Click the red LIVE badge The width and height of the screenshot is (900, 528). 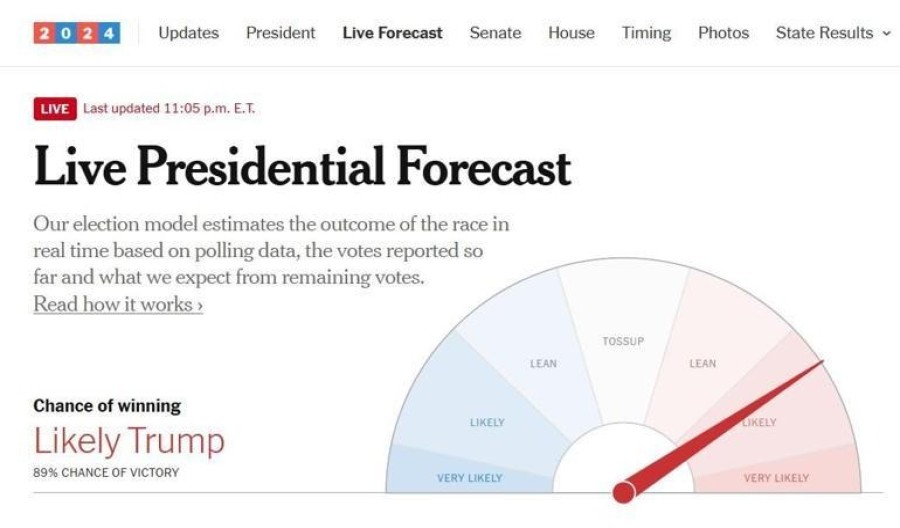click(x=54, y=109)
